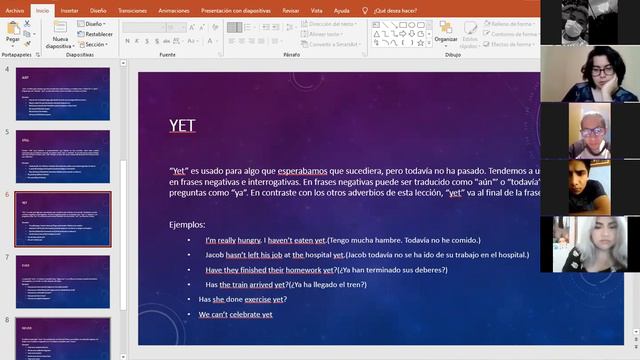The height and width of the screenshot is (360, 640).
Task: Select the Elbow Connector shape
Action: click(x=385, y=34)
